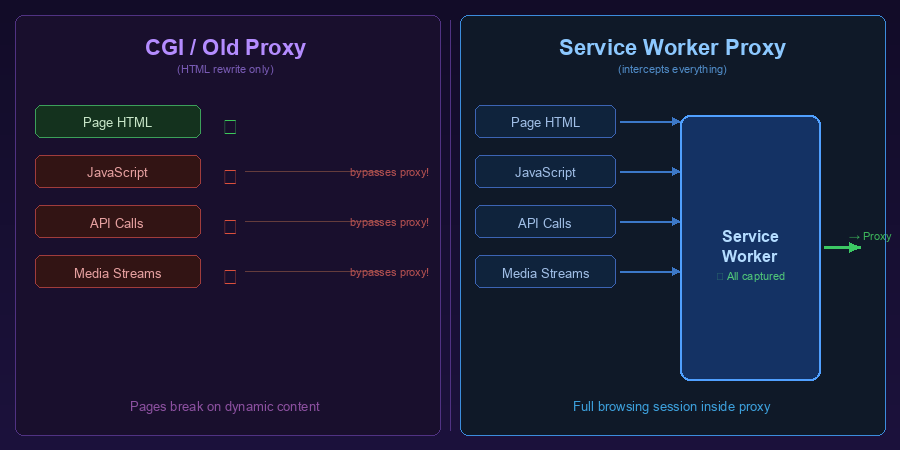
Task: Click the red status square beside JavaScript
Action: pos(230,177)
